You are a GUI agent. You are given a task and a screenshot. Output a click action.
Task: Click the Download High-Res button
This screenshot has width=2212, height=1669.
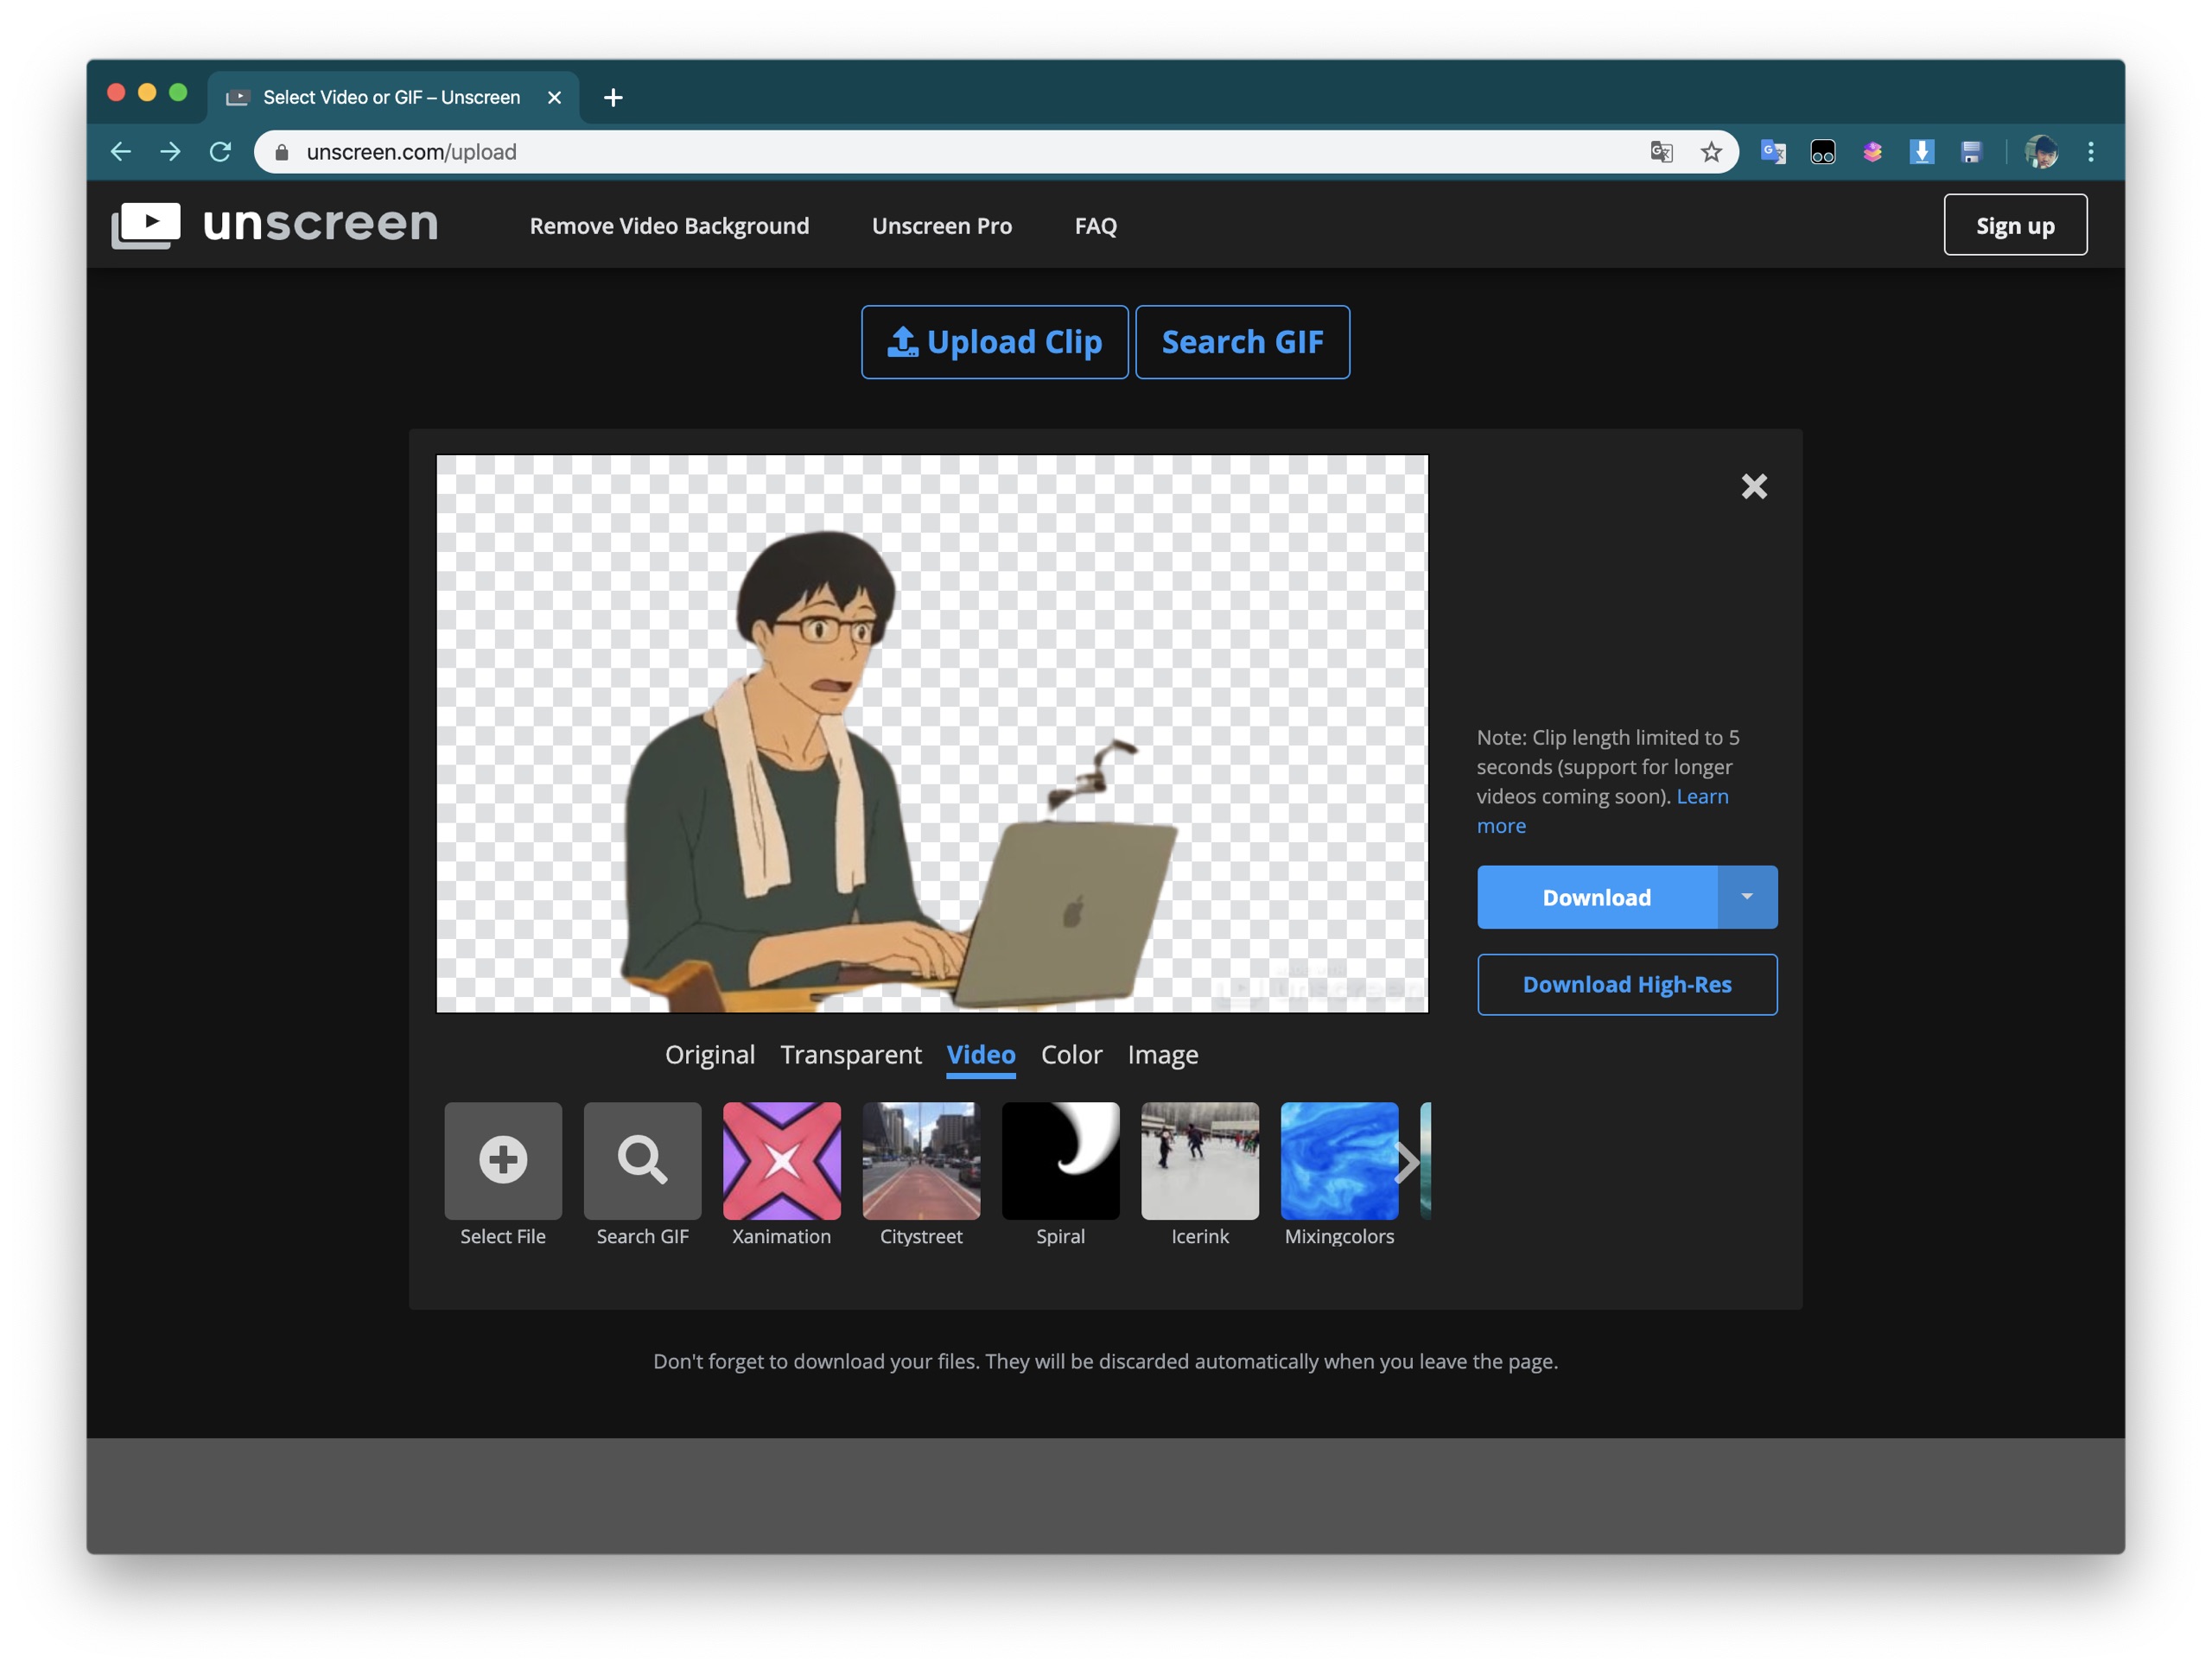[x=1626, y=985]
